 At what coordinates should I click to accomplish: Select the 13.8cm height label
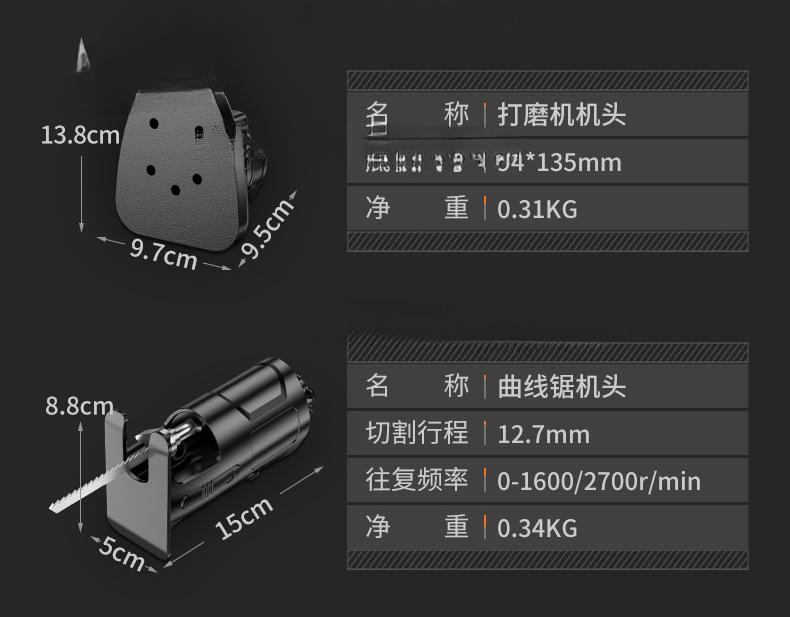pos(80,135)
